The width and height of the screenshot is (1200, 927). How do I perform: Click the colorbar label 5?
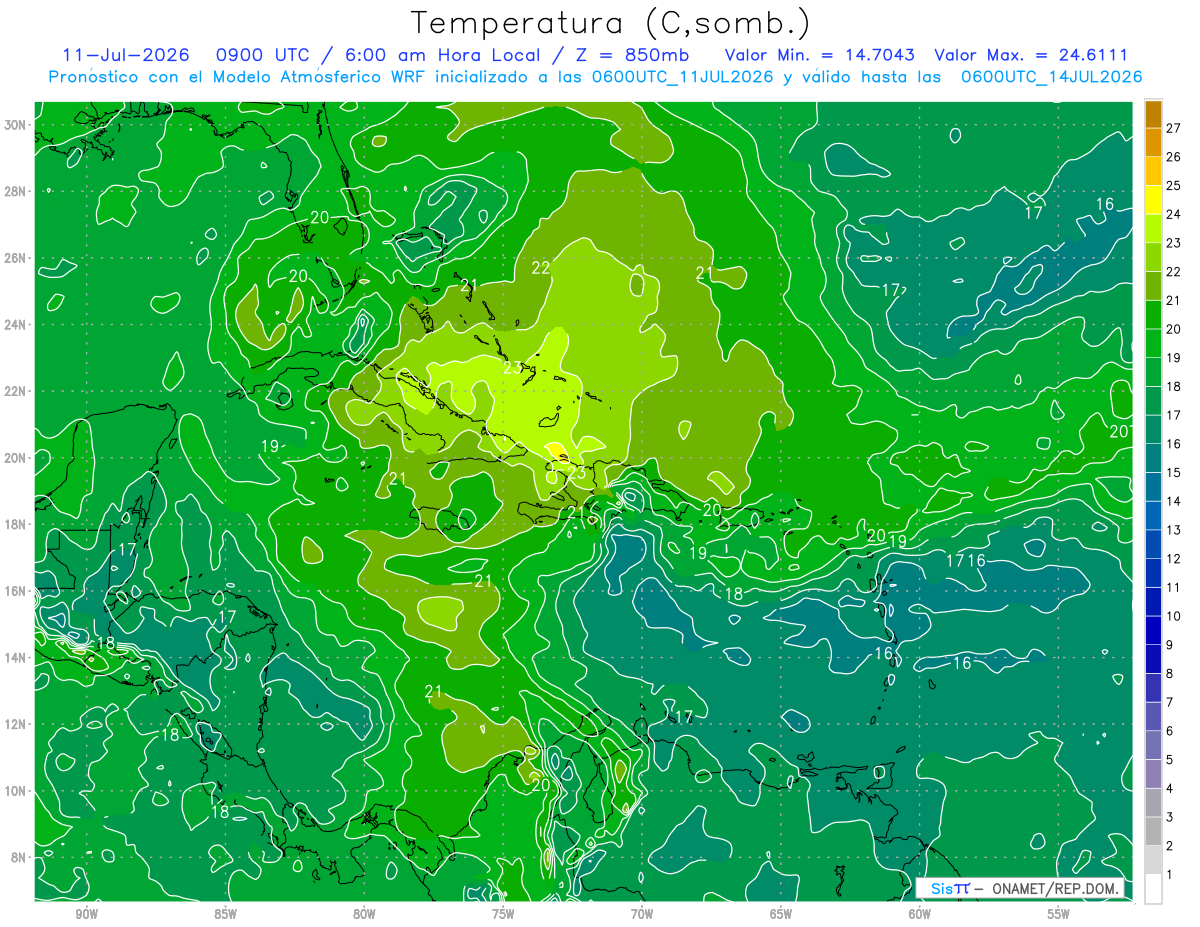click(1170, 760)
